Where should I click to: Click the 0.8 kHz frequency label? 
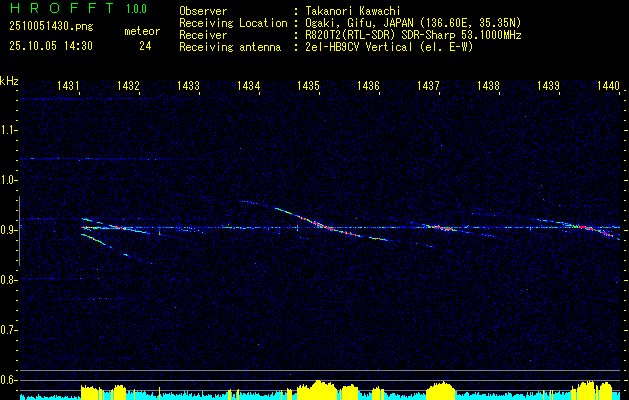[x=7, y=280]
